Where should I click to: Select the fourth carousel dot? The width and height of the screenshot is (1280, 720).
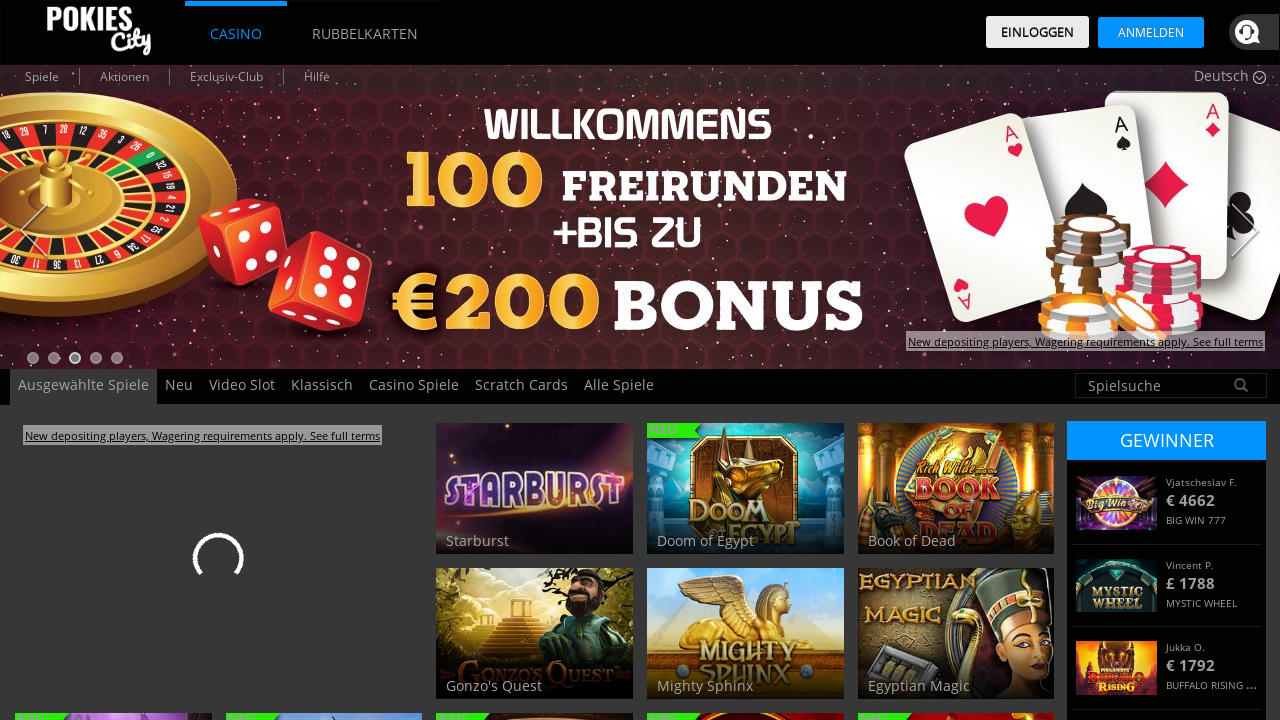(96, 358)
